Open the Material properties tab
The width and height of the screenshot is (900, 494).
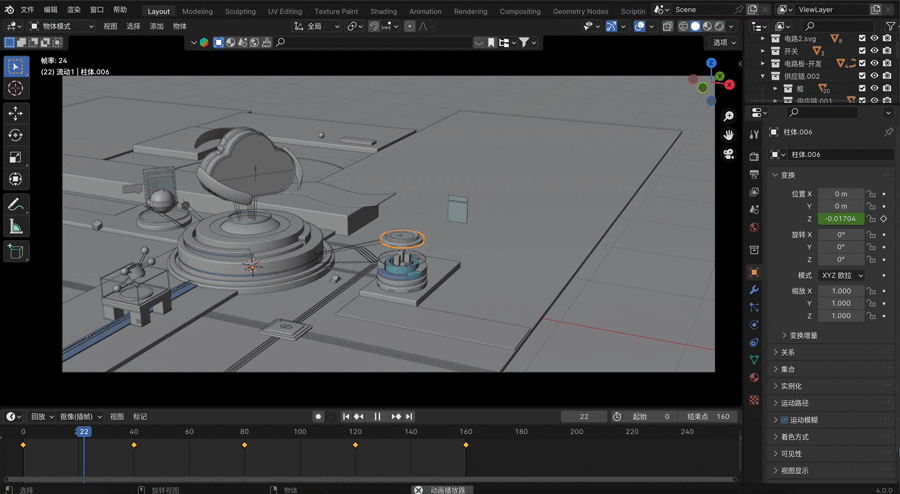click(x=754, y=378)
